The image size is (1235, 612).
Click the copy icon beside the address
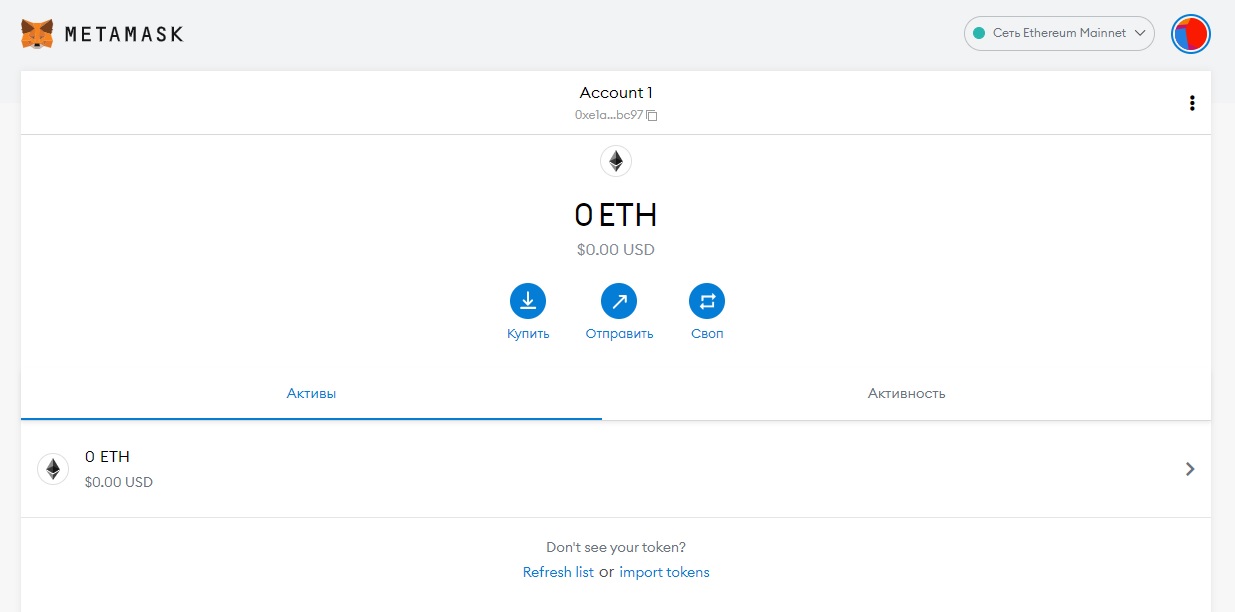652,116
